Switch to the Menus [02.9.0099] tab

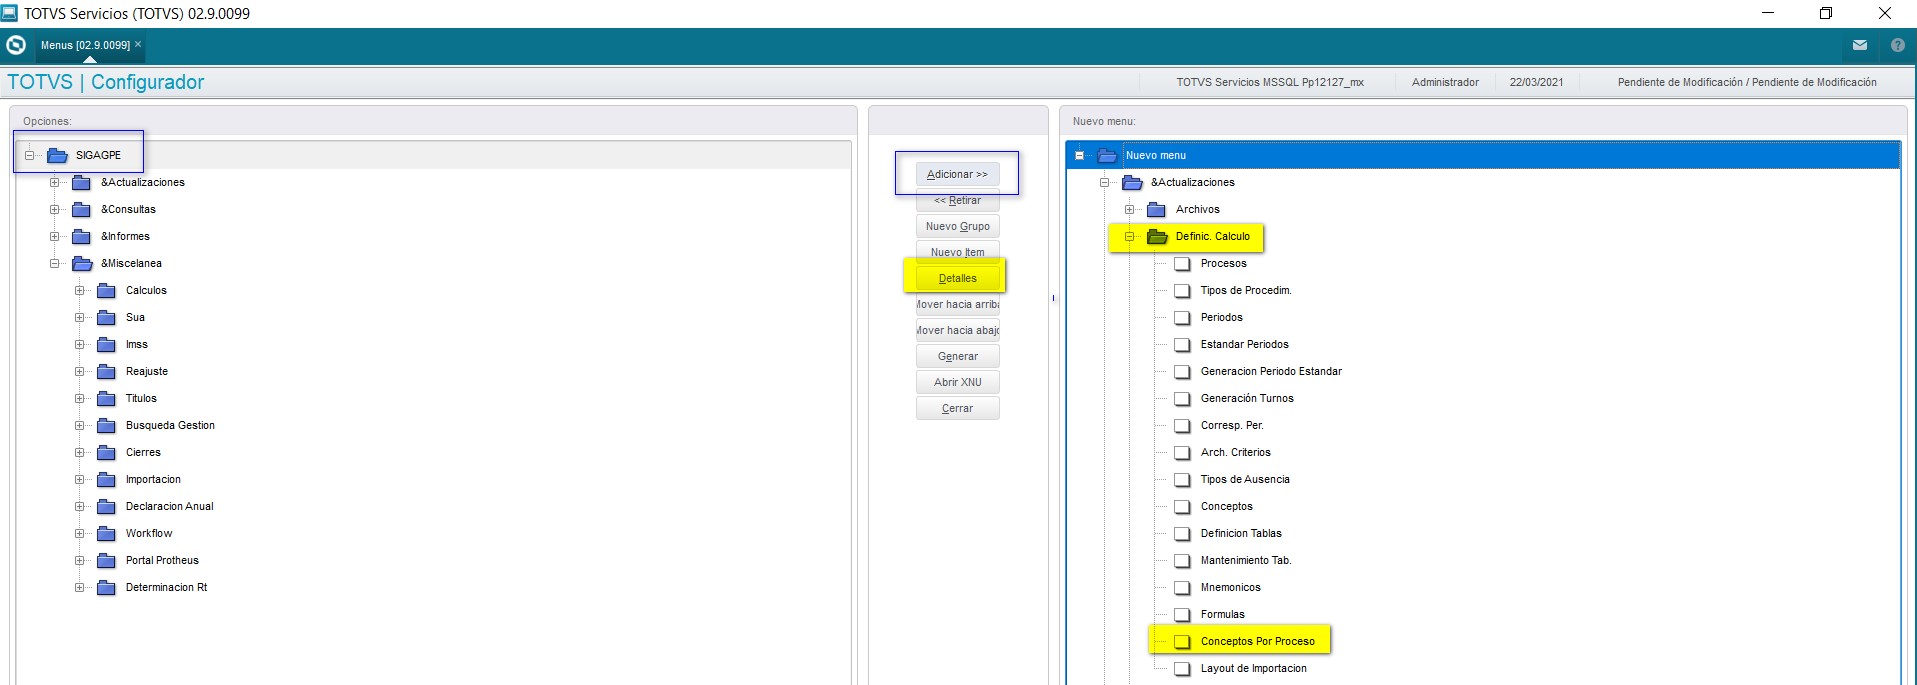[x=85, y=45]
